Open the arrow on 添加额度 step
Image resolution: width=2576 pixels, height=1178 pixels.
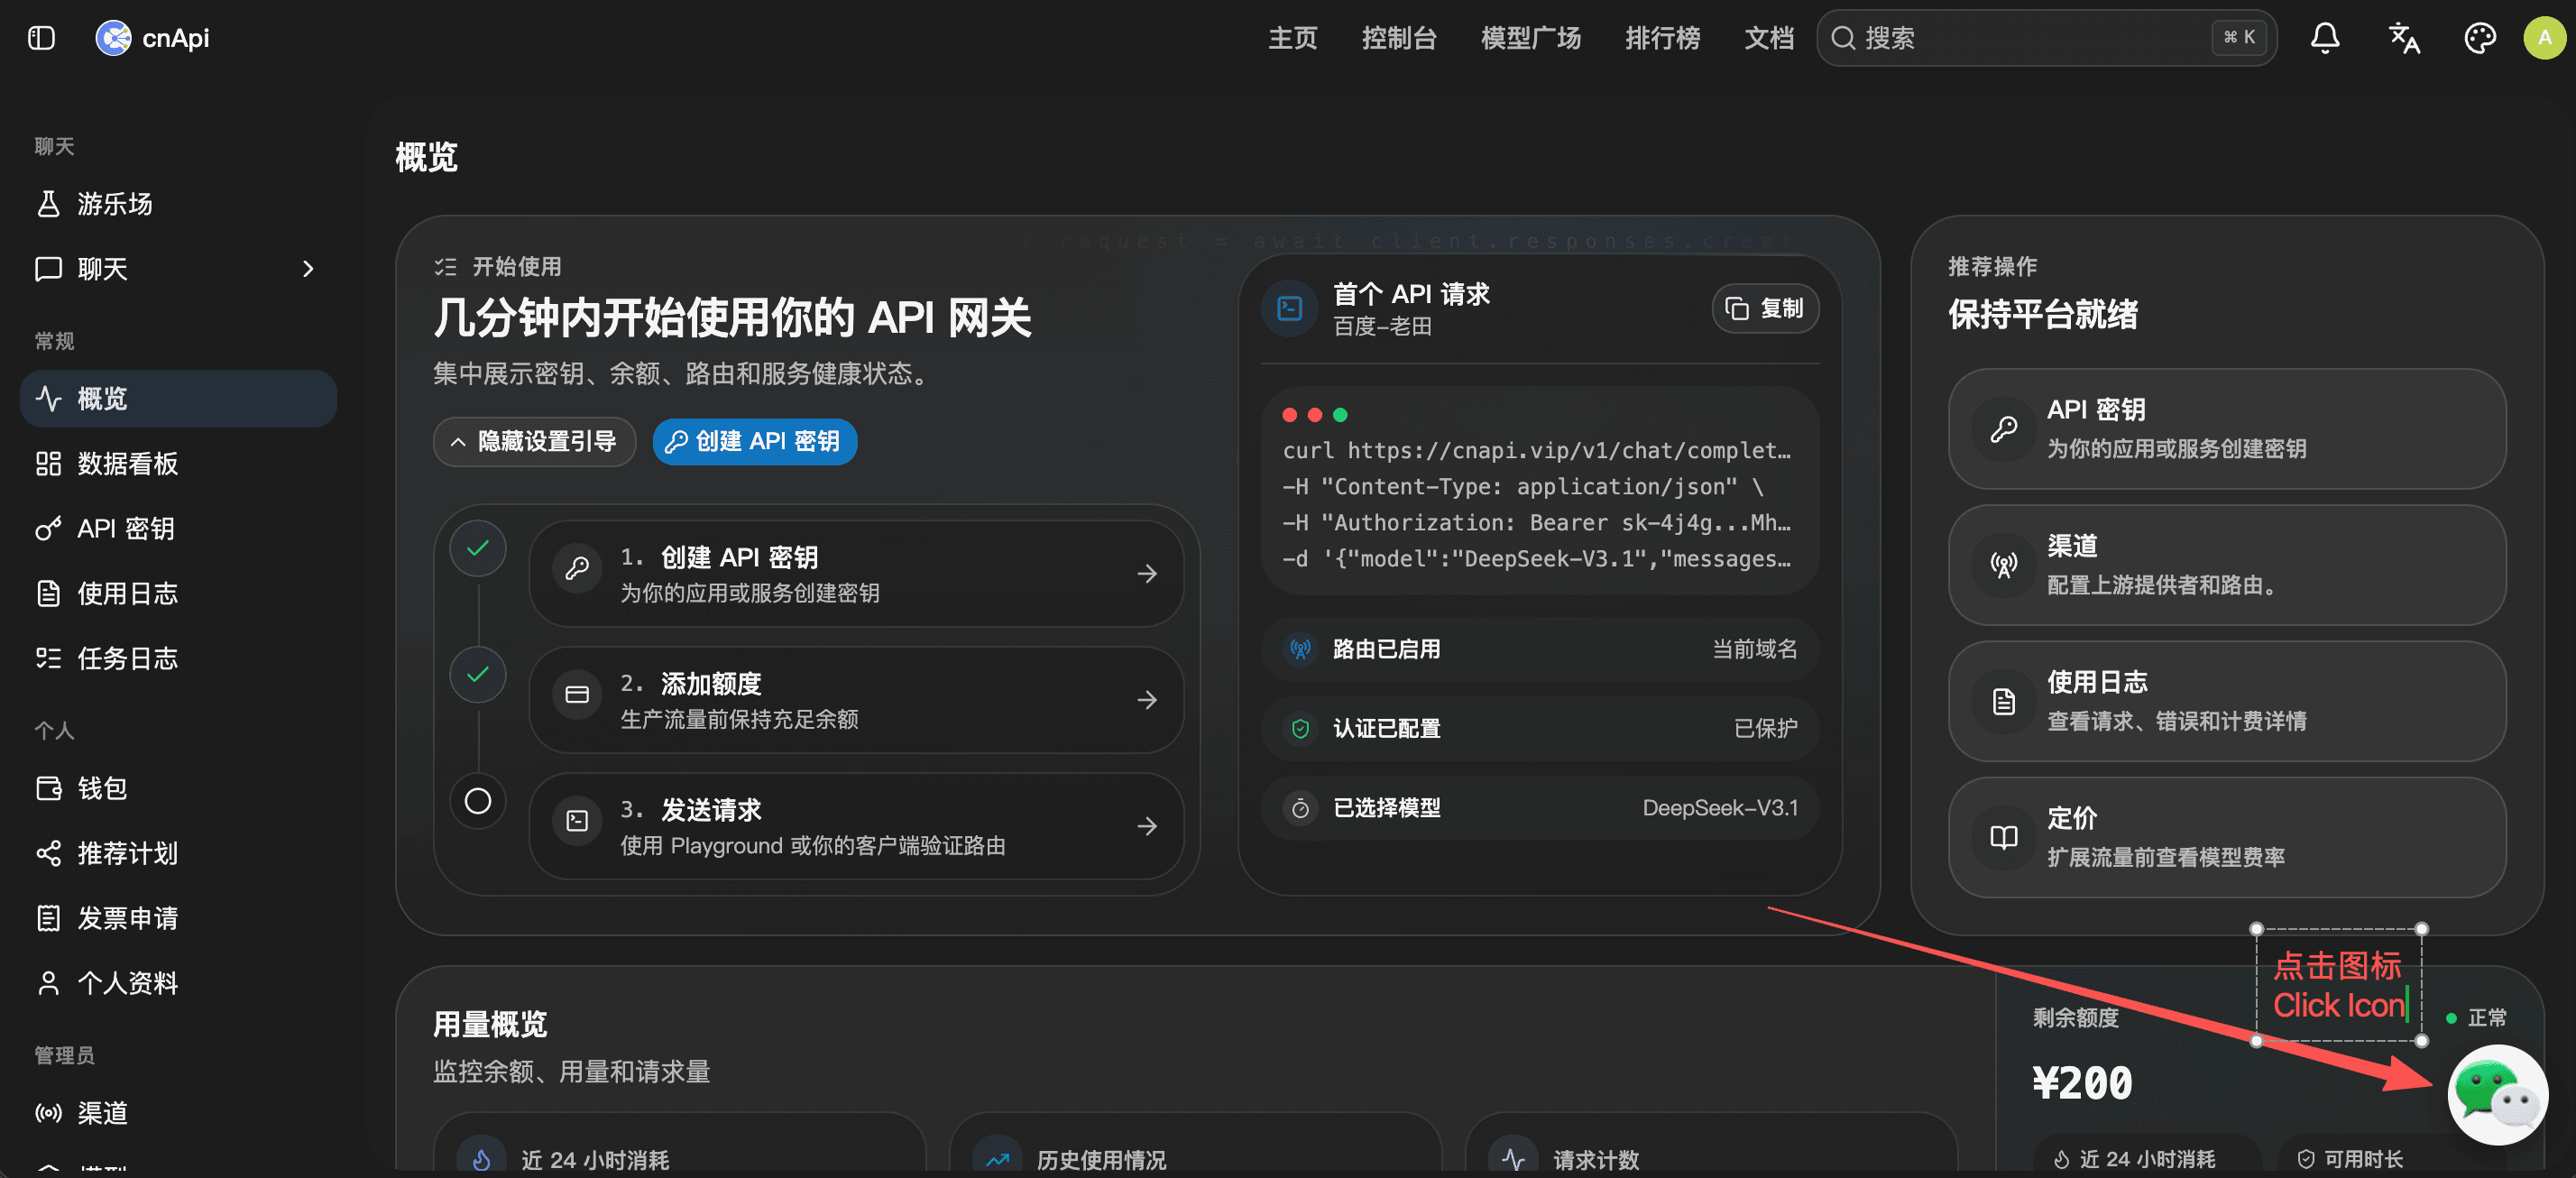click(x=1147, y=700)
